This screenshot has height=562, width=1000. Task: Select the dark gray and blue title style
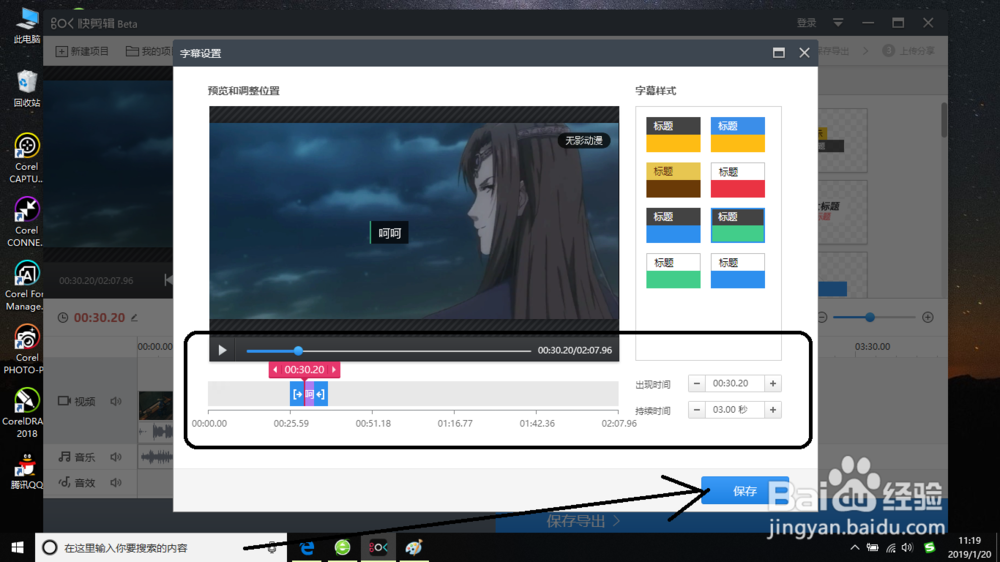(673, 225)
